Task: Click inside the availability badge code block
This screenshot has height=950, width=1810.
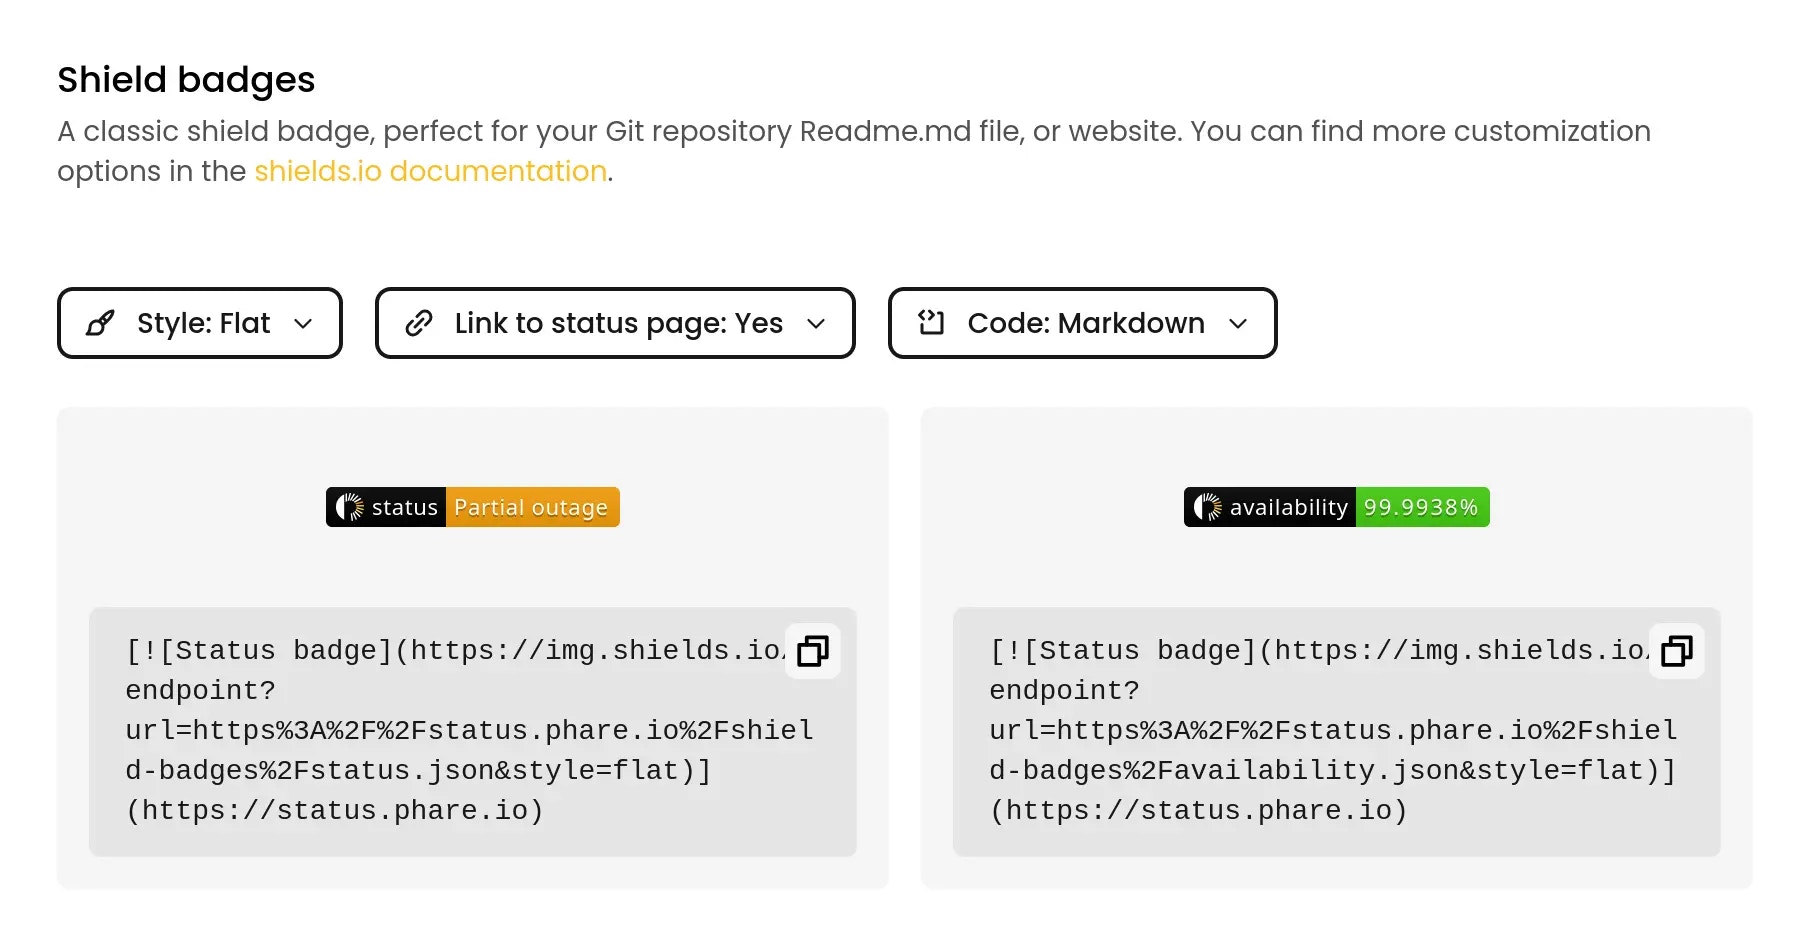Action: 1337,732
